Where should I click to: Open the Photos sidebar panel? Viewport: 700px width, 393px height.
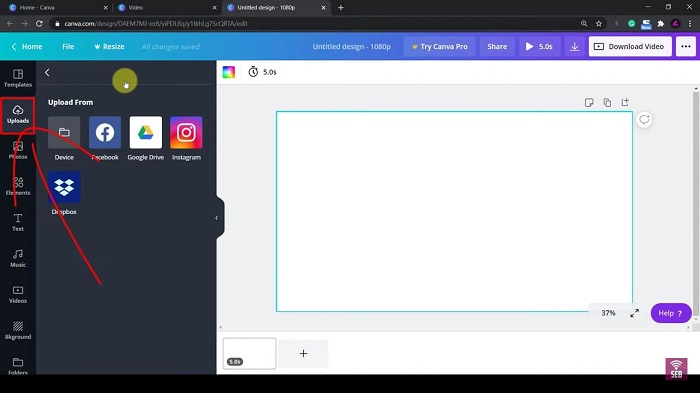pos(18,151)
